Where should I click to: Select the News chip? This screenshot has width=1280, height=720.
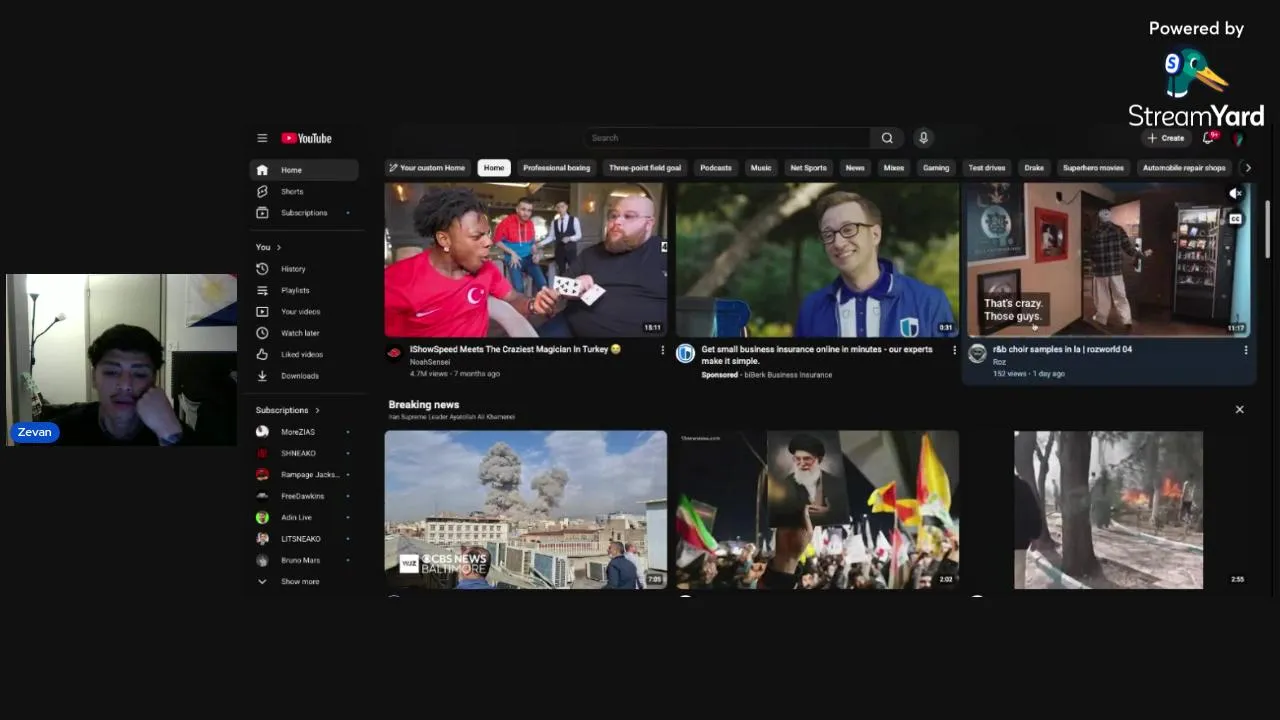coord(855,168)
